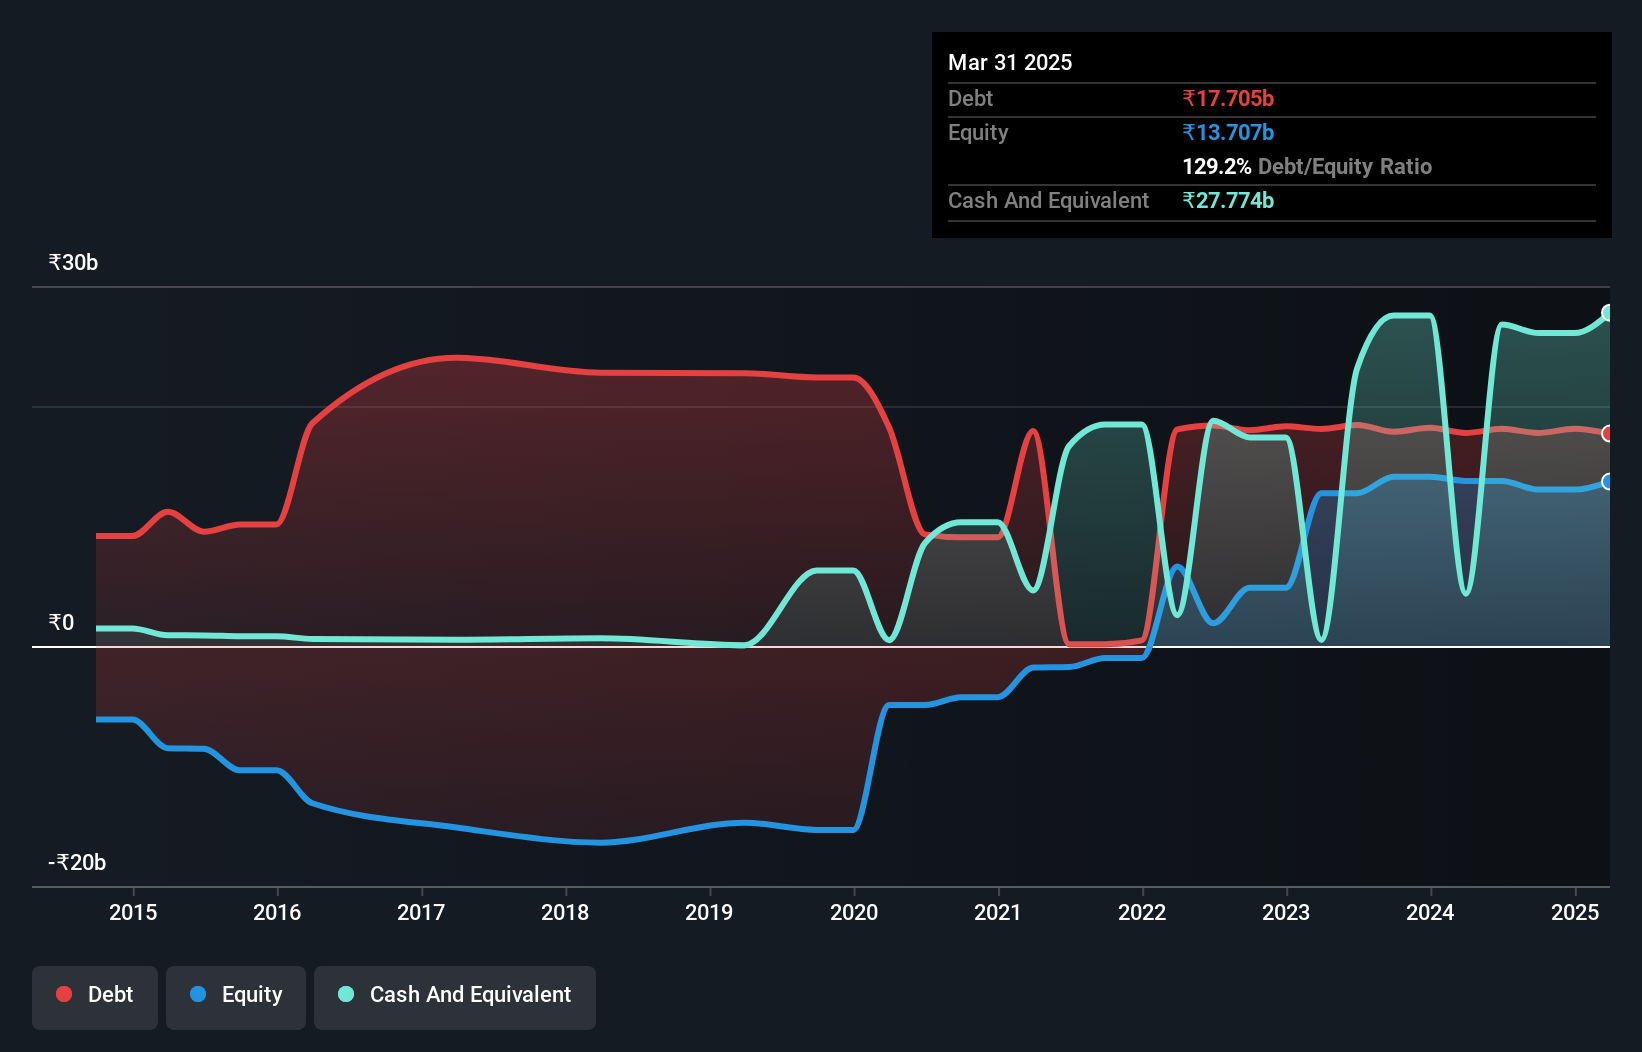Click the ₹30b y-axis label
Screen dimensions: 1642x1052
[73, 262]
